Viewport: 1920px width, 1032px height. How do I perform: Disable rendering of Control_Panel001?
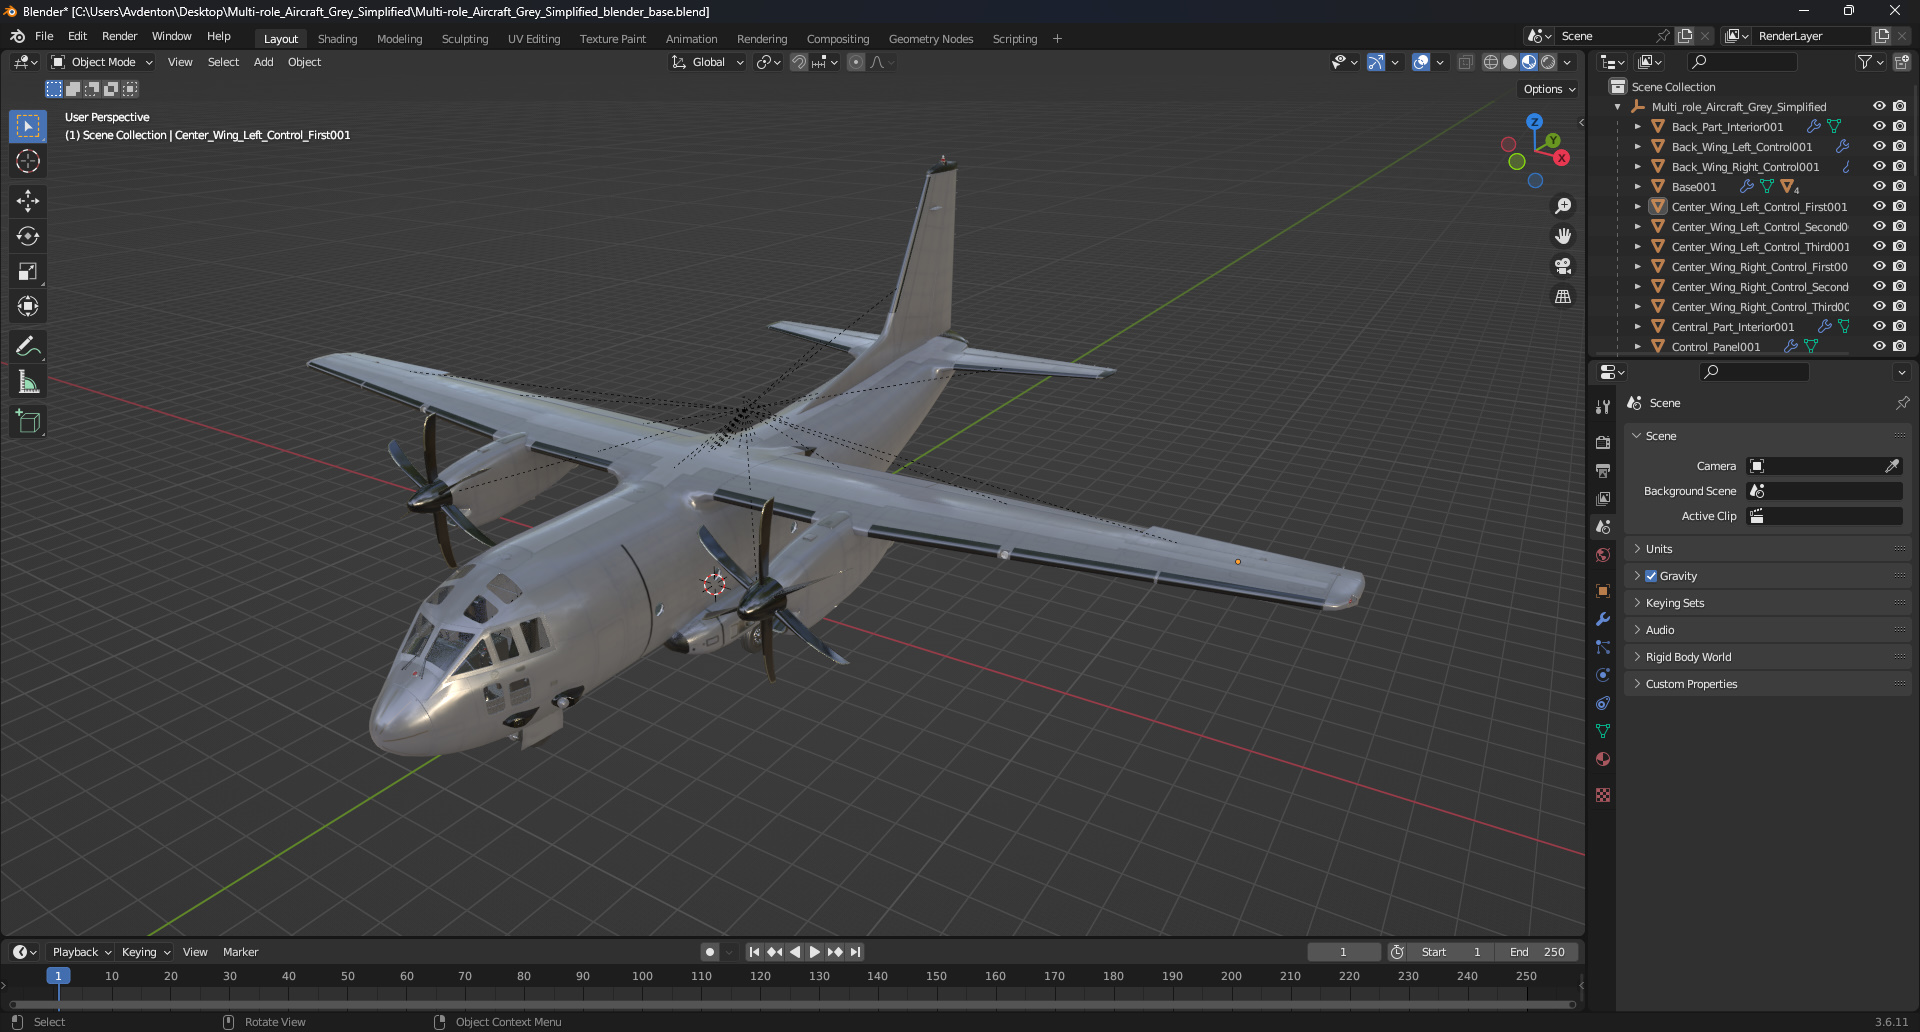coord(1899,346)
